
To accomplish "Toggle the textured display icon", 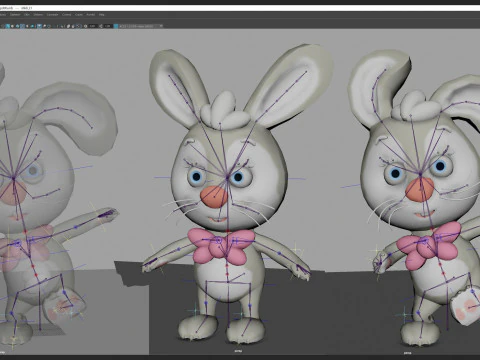I will [23, 26].
